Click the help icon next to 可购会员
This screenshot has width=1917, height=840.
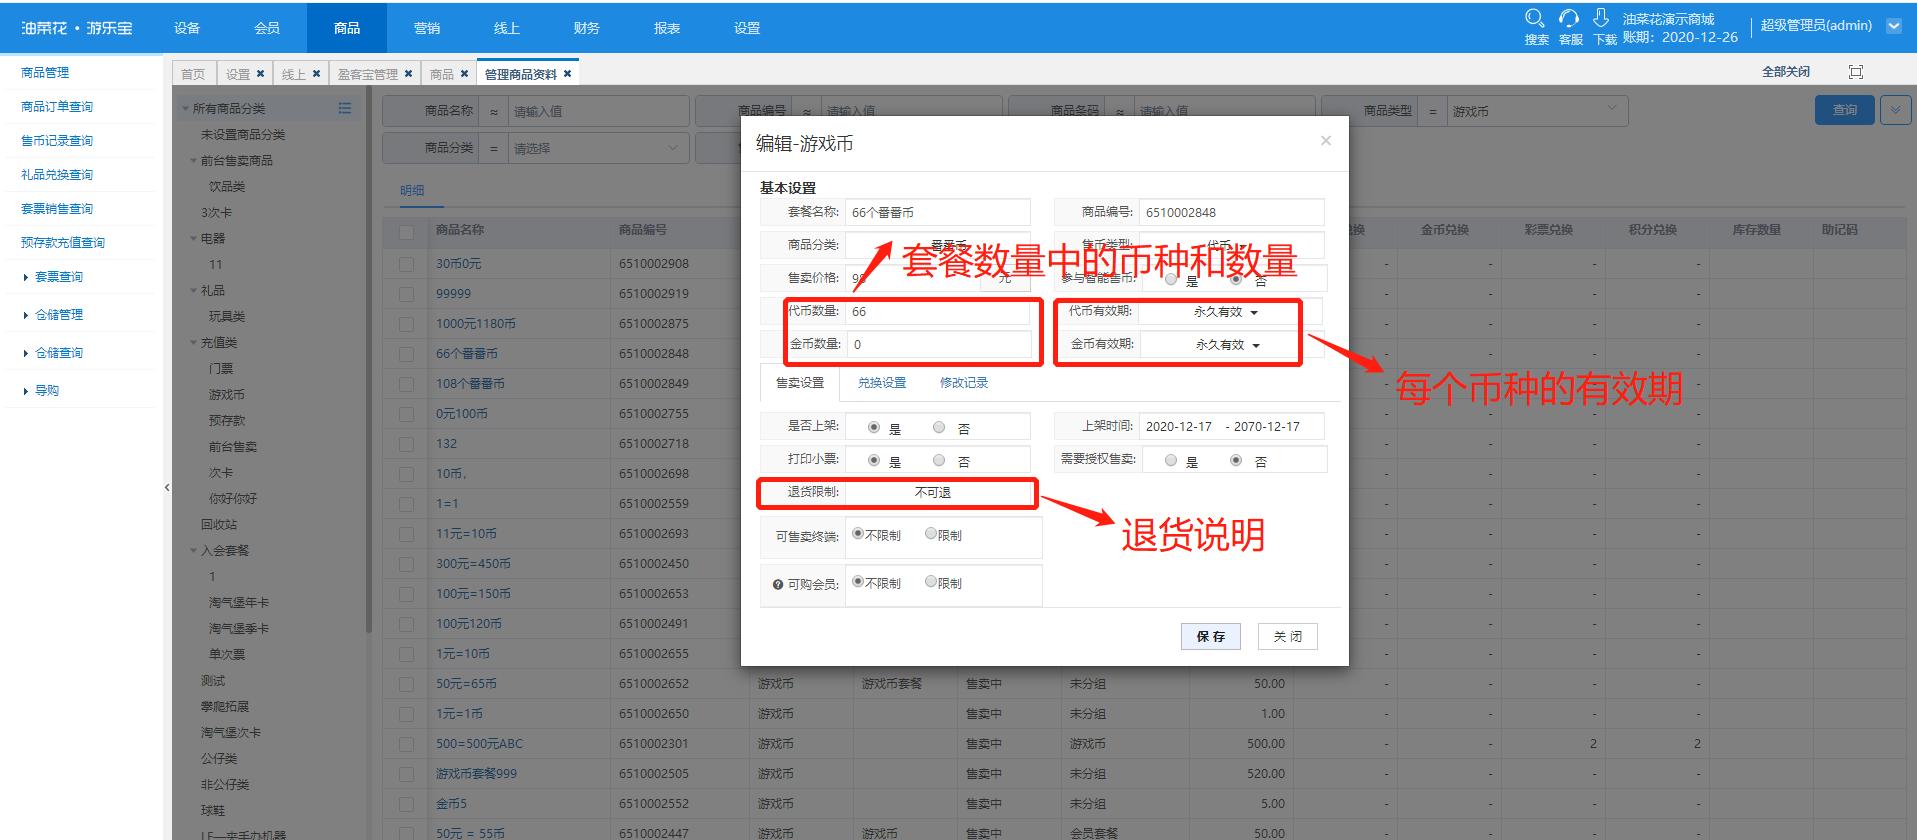[x=778, y=585]
